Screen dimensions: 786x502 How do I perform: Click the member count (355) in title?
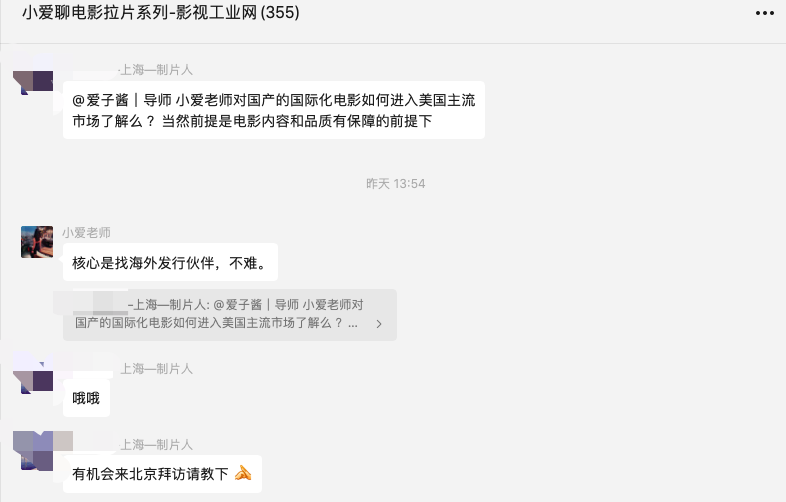[x=279, y=13]
